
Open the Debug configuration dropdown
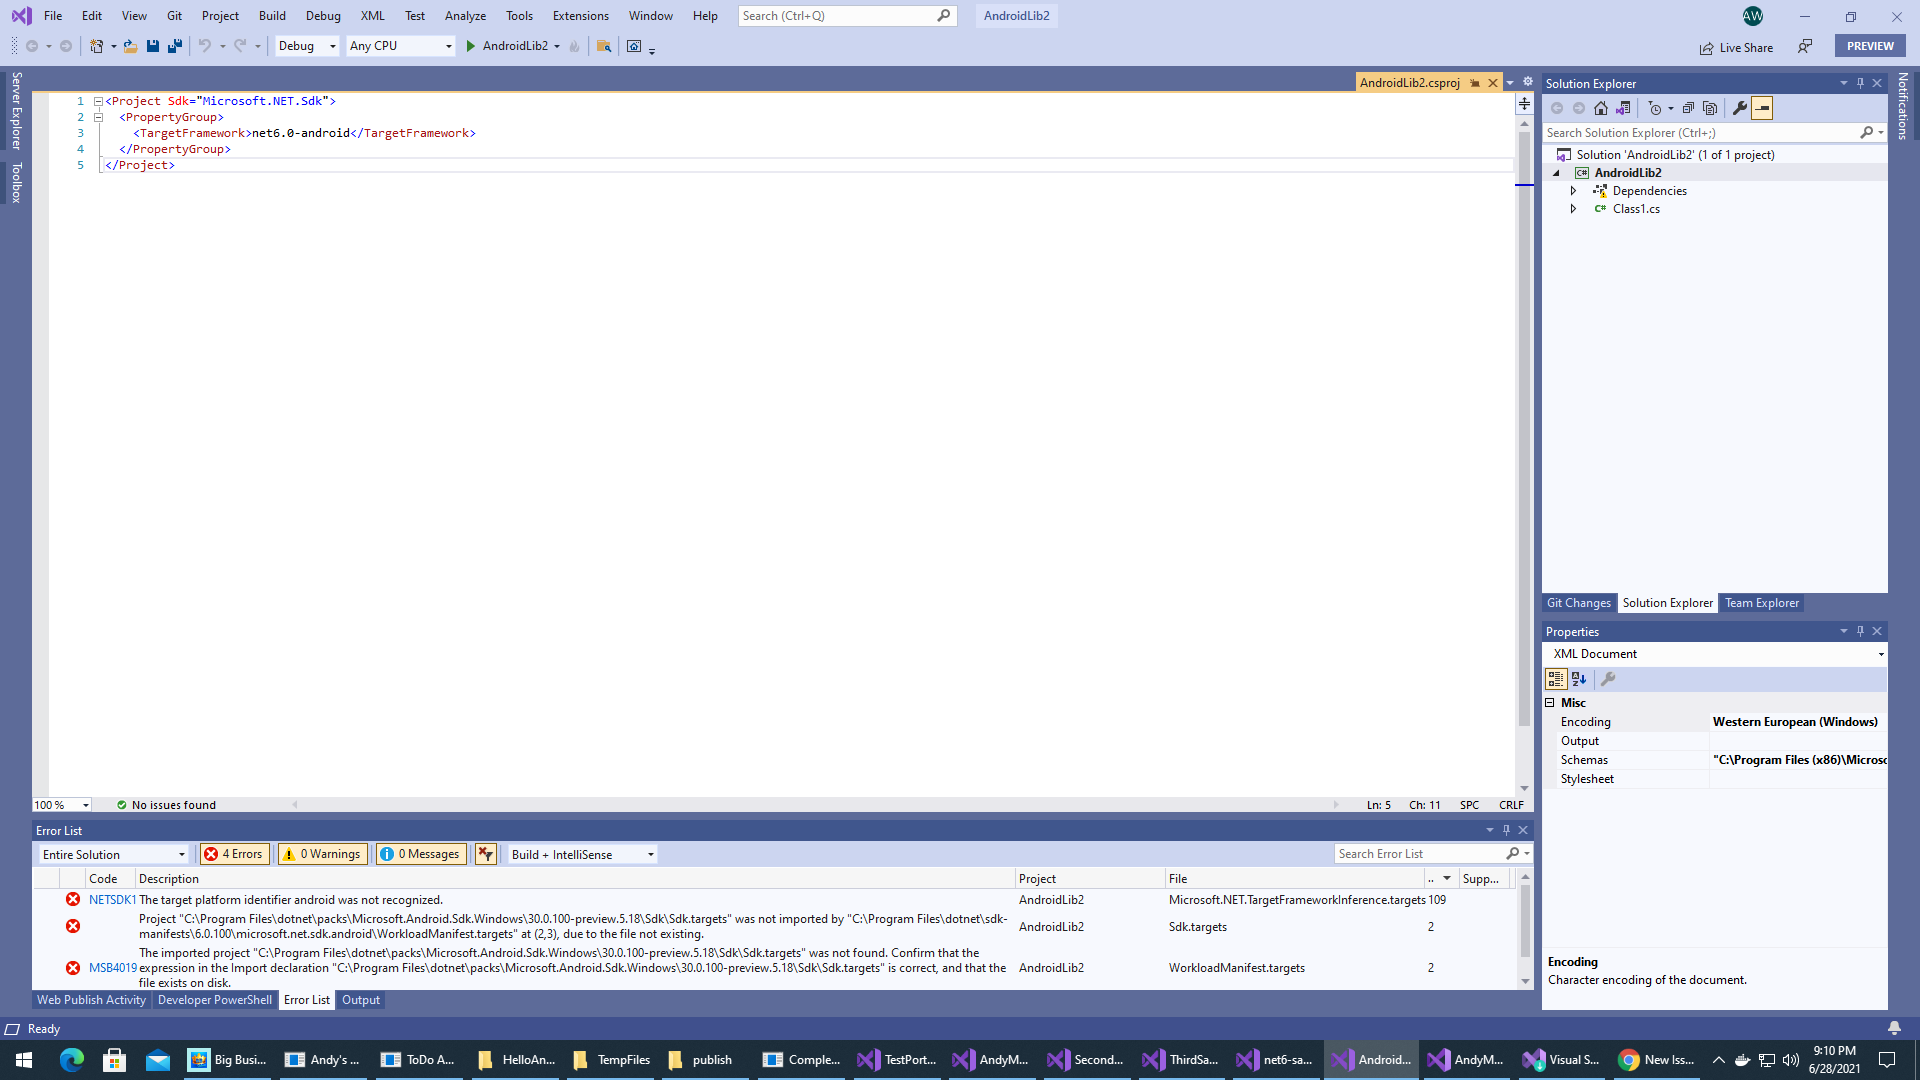306,46
